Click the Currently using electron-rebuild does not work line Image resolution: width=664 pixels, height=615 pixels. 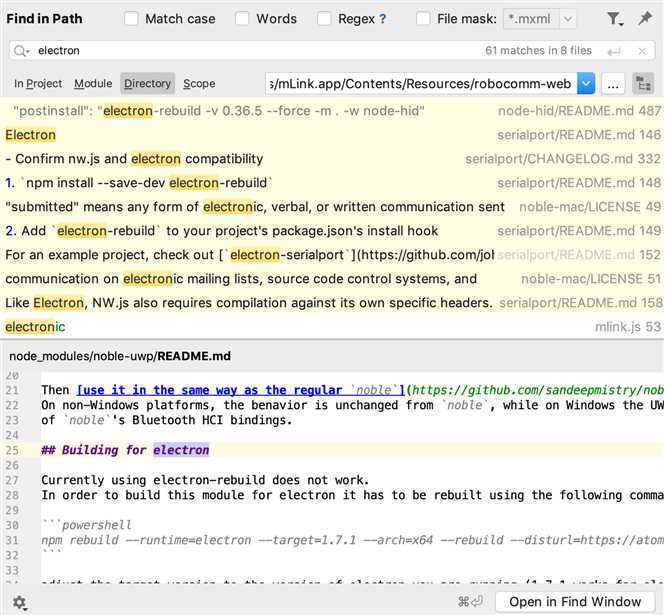click(205, 480)
